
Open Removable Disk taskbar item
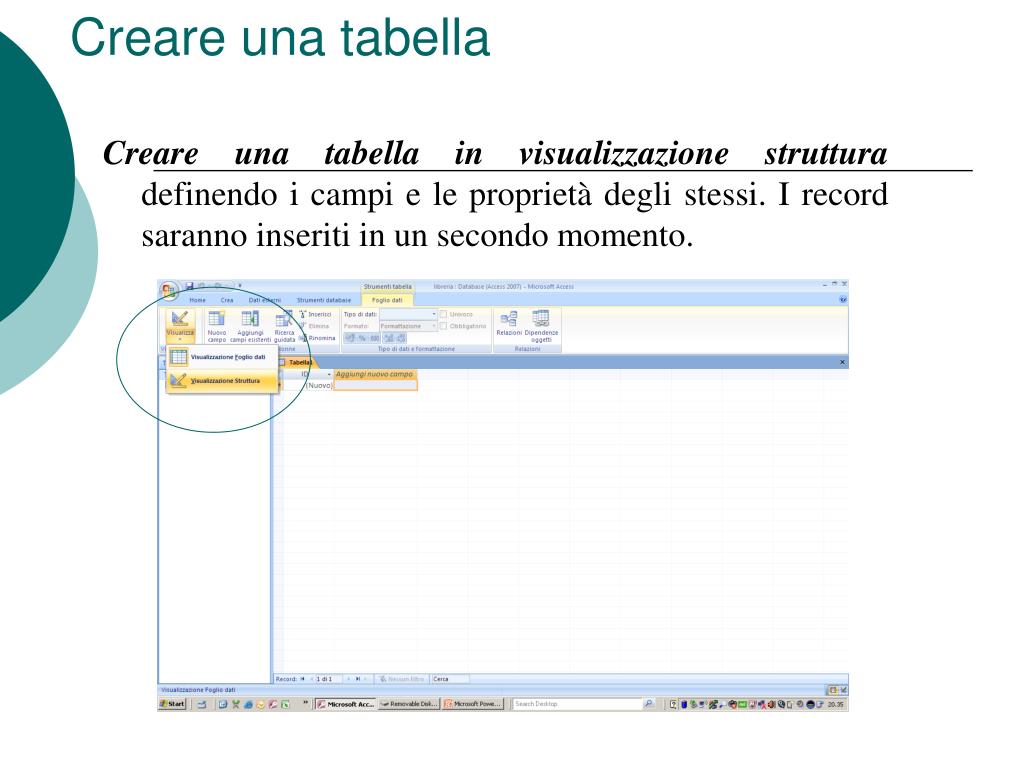pos(408,704)
